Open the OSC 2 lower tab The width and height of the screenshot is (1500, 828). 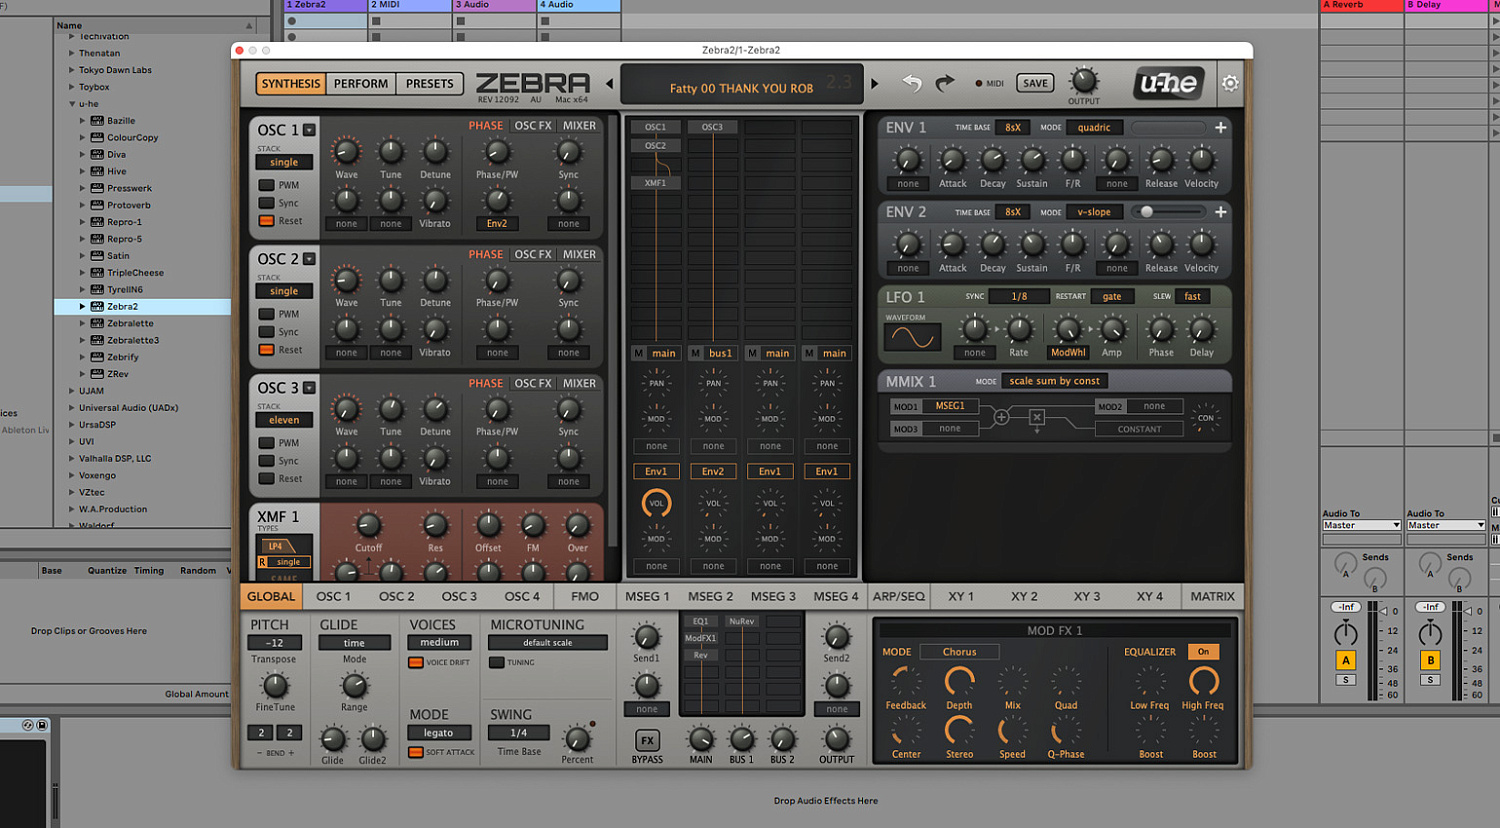click(397, 596)
